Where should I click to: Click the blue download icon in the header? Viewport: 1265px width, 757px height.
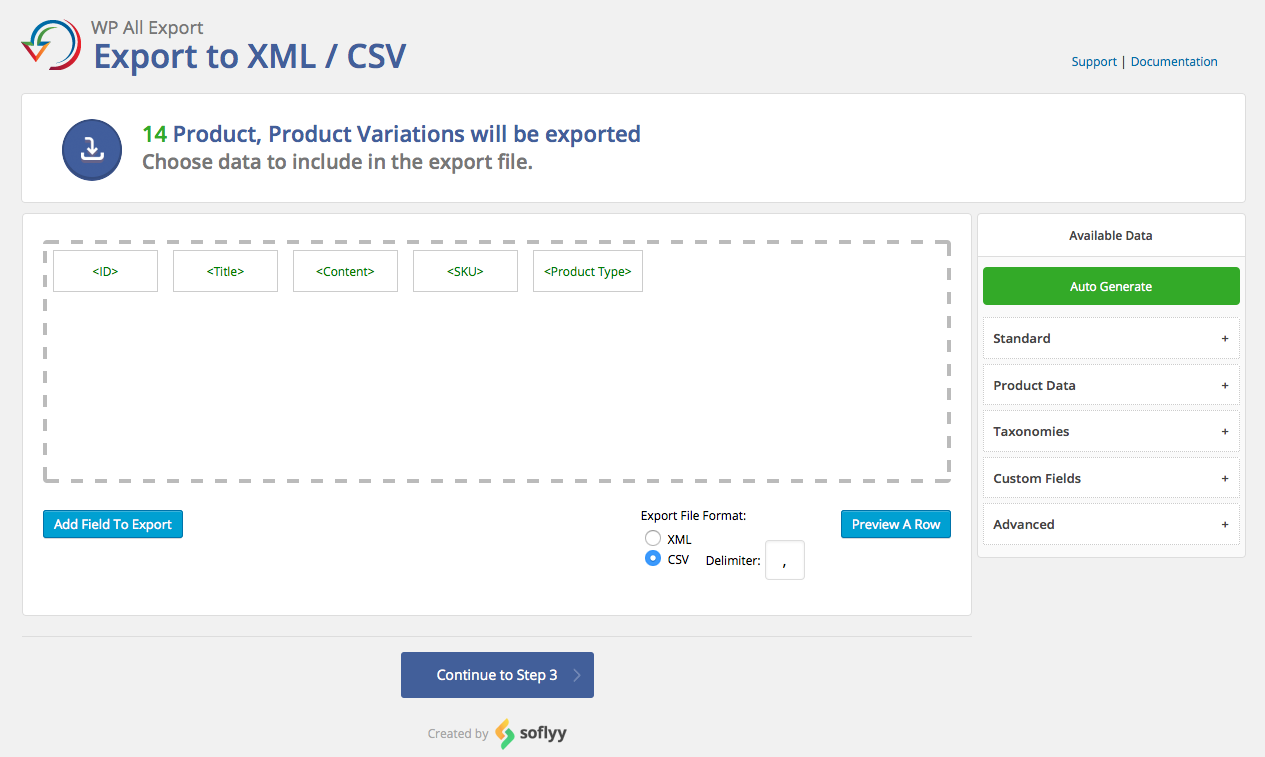click(x=91, y=149)
